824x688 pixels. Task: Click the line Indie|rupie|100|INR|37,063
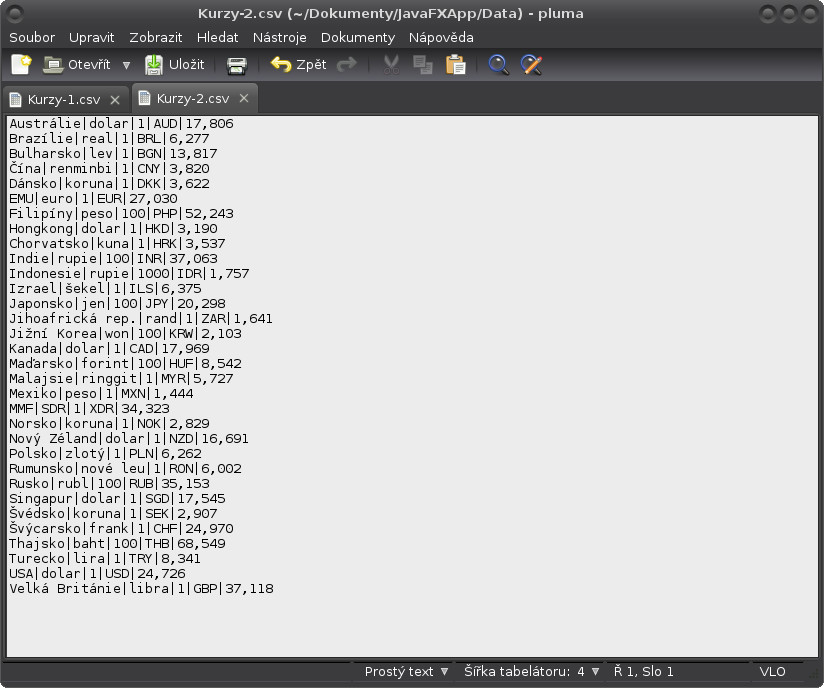pos(113,259)
